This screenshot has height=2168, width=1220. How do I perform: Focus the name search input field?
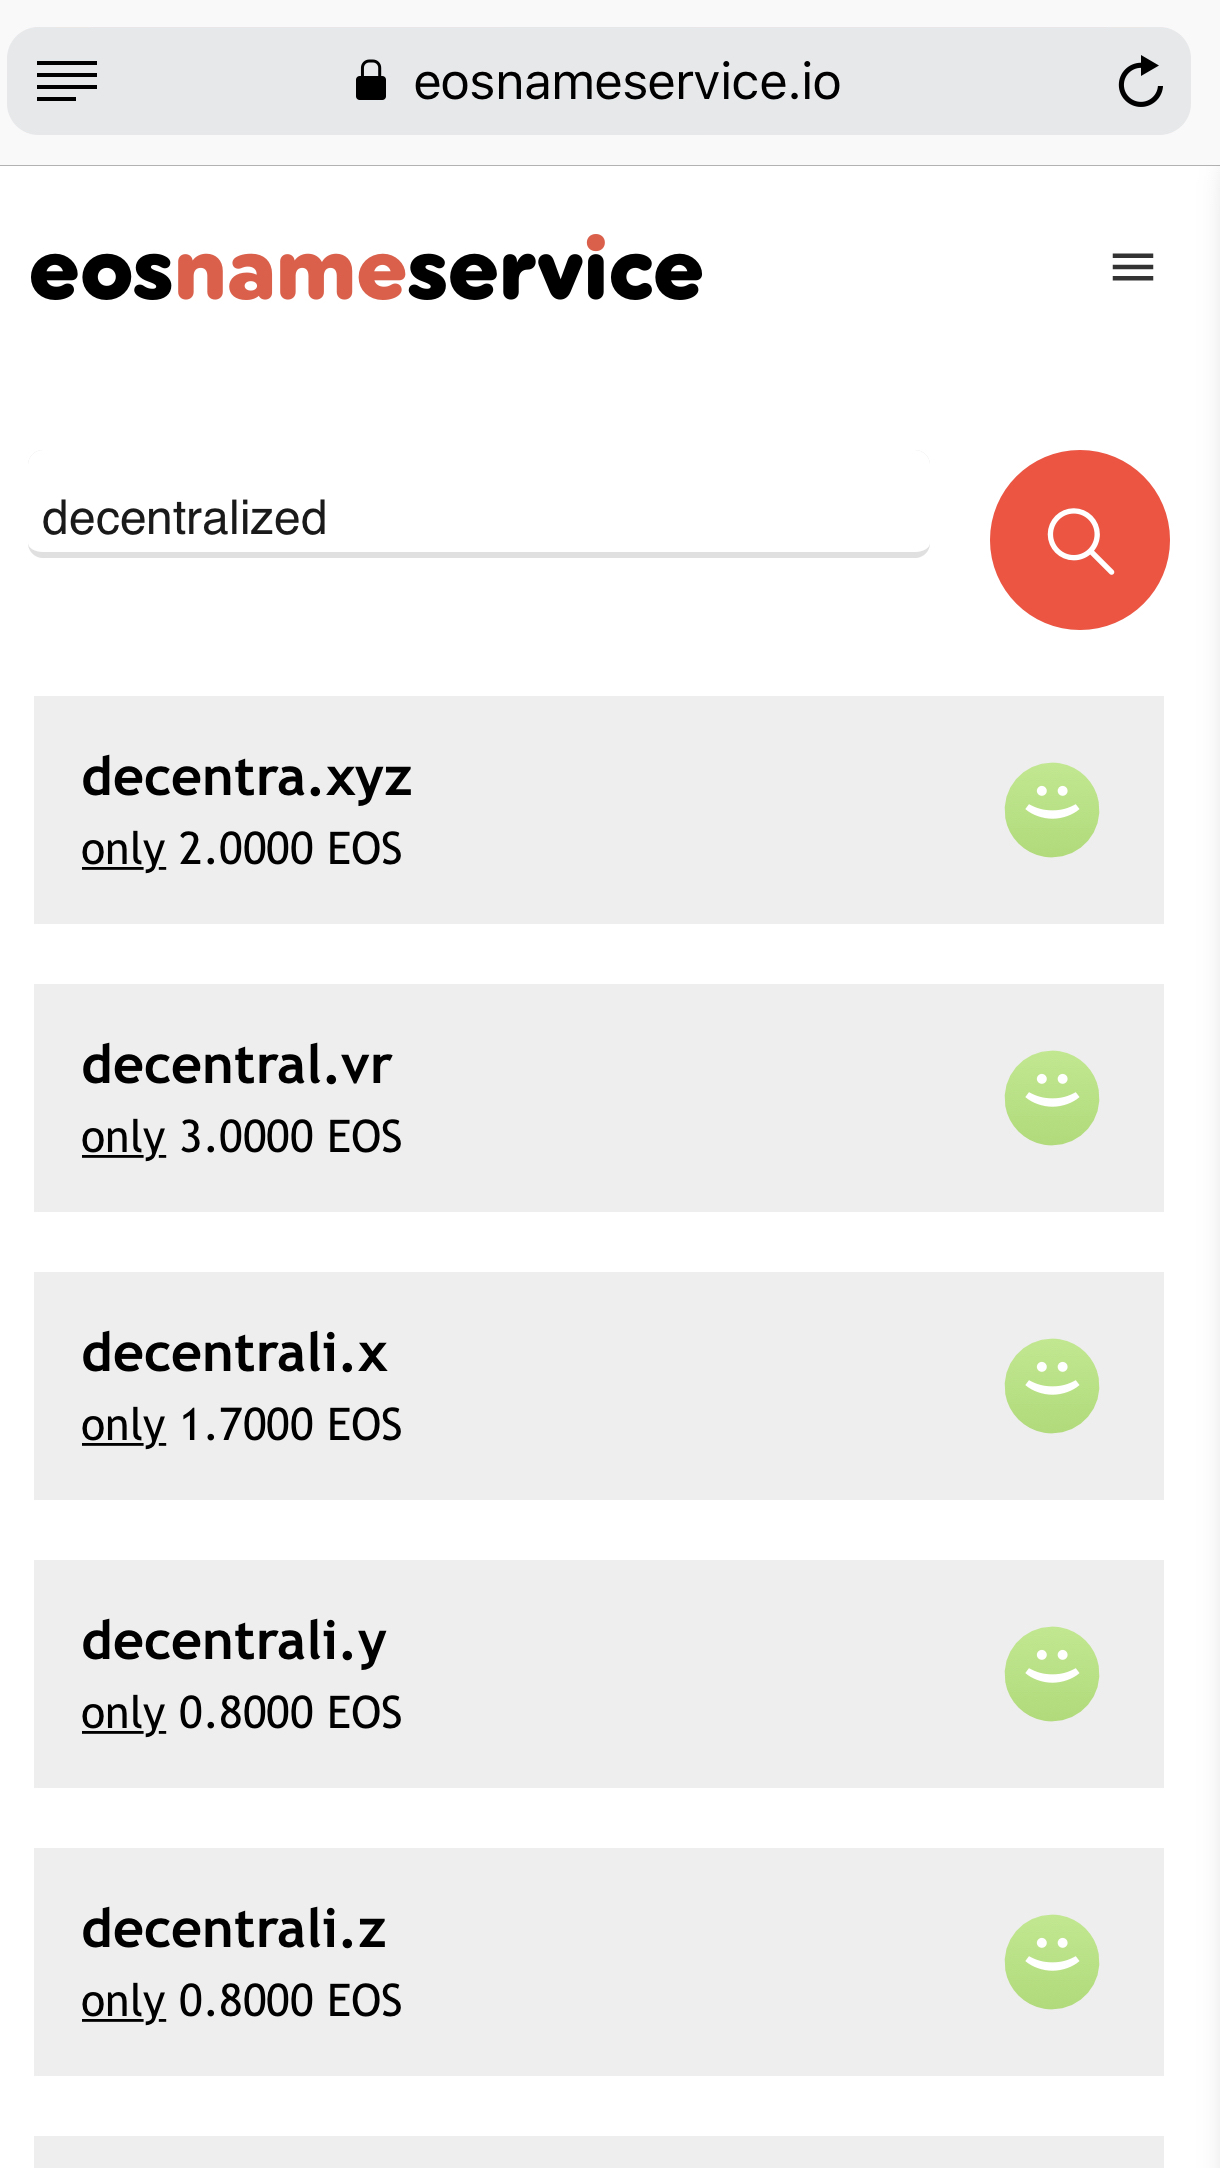(x=480, y=518)
